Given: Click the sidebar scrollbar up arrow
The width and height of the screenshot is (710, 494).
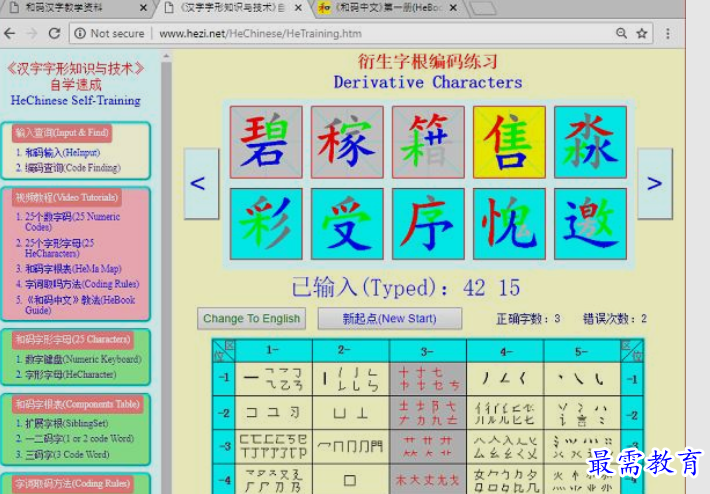Looking at the screenshot, I should point(166,57).
